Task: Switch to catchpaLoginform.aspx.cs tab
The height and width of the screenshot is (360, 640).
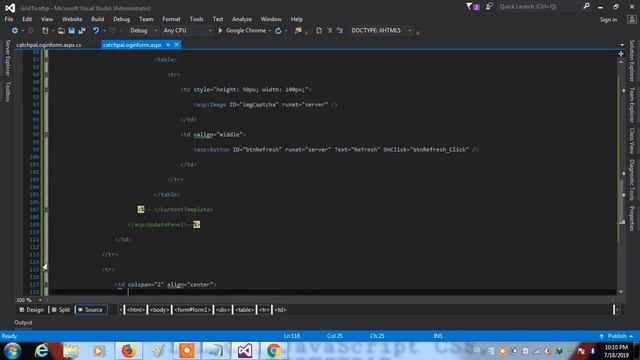Action: tap(49, 45)
